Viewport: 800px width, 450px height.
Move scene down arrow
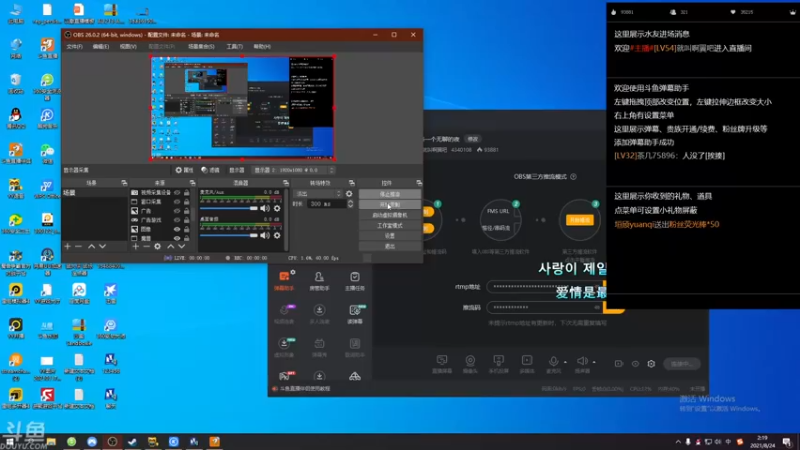pyautogui.click(x=103, y=246)
